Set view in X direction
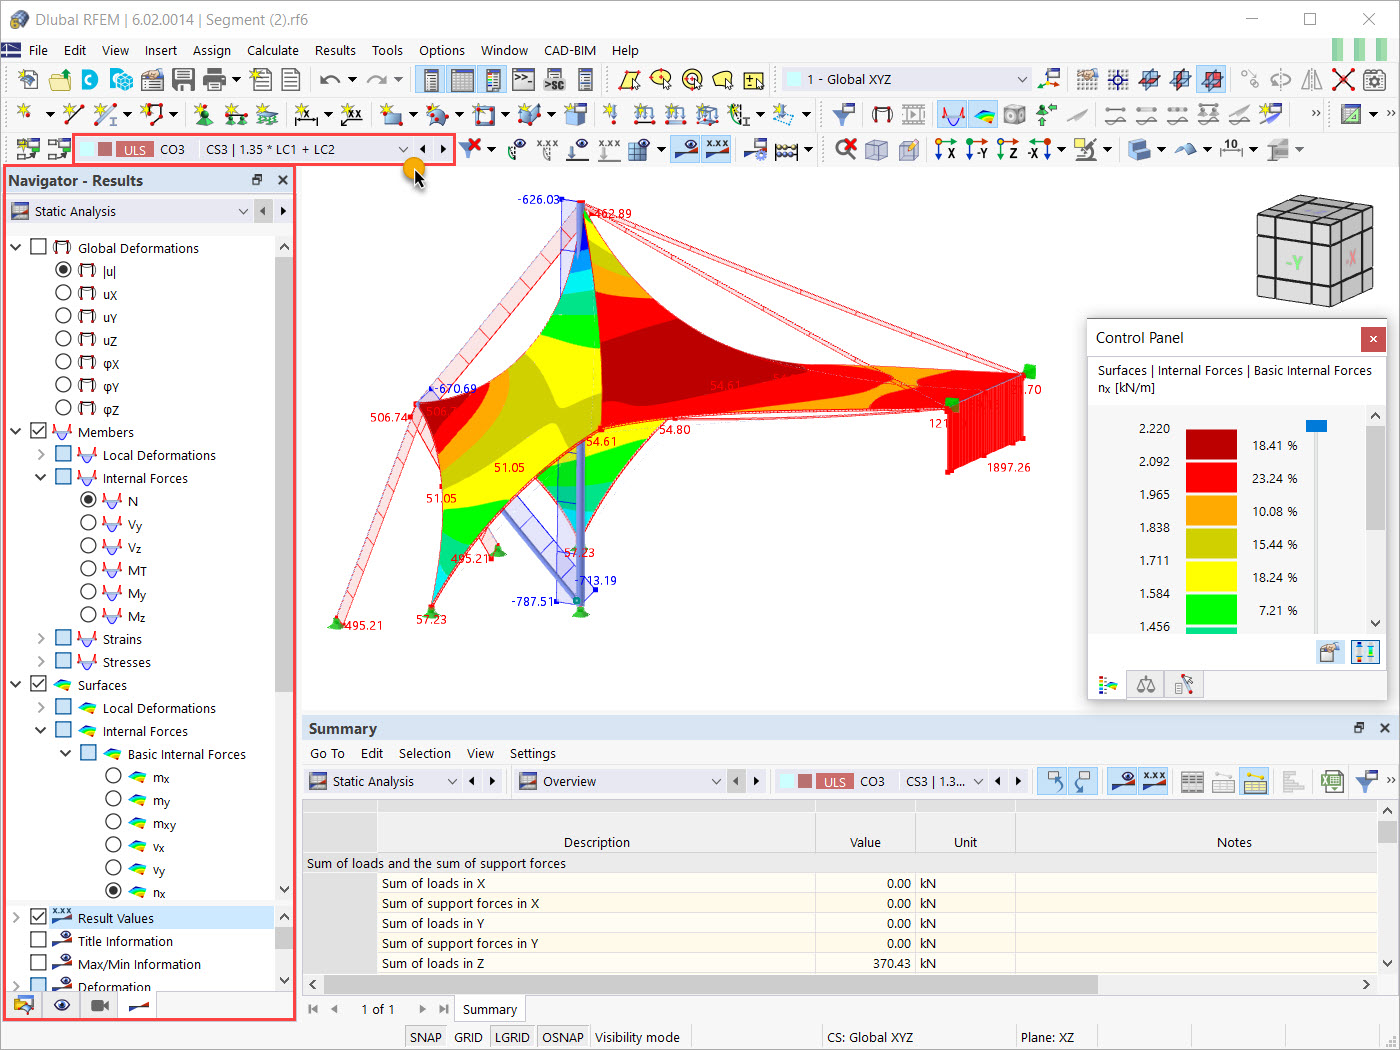1400x1050 pixels. [945, 150]
